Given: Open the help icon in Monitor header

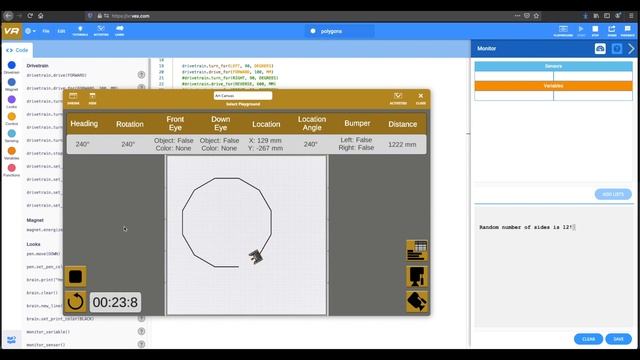Looking at the screenshot, I should 617,49.
